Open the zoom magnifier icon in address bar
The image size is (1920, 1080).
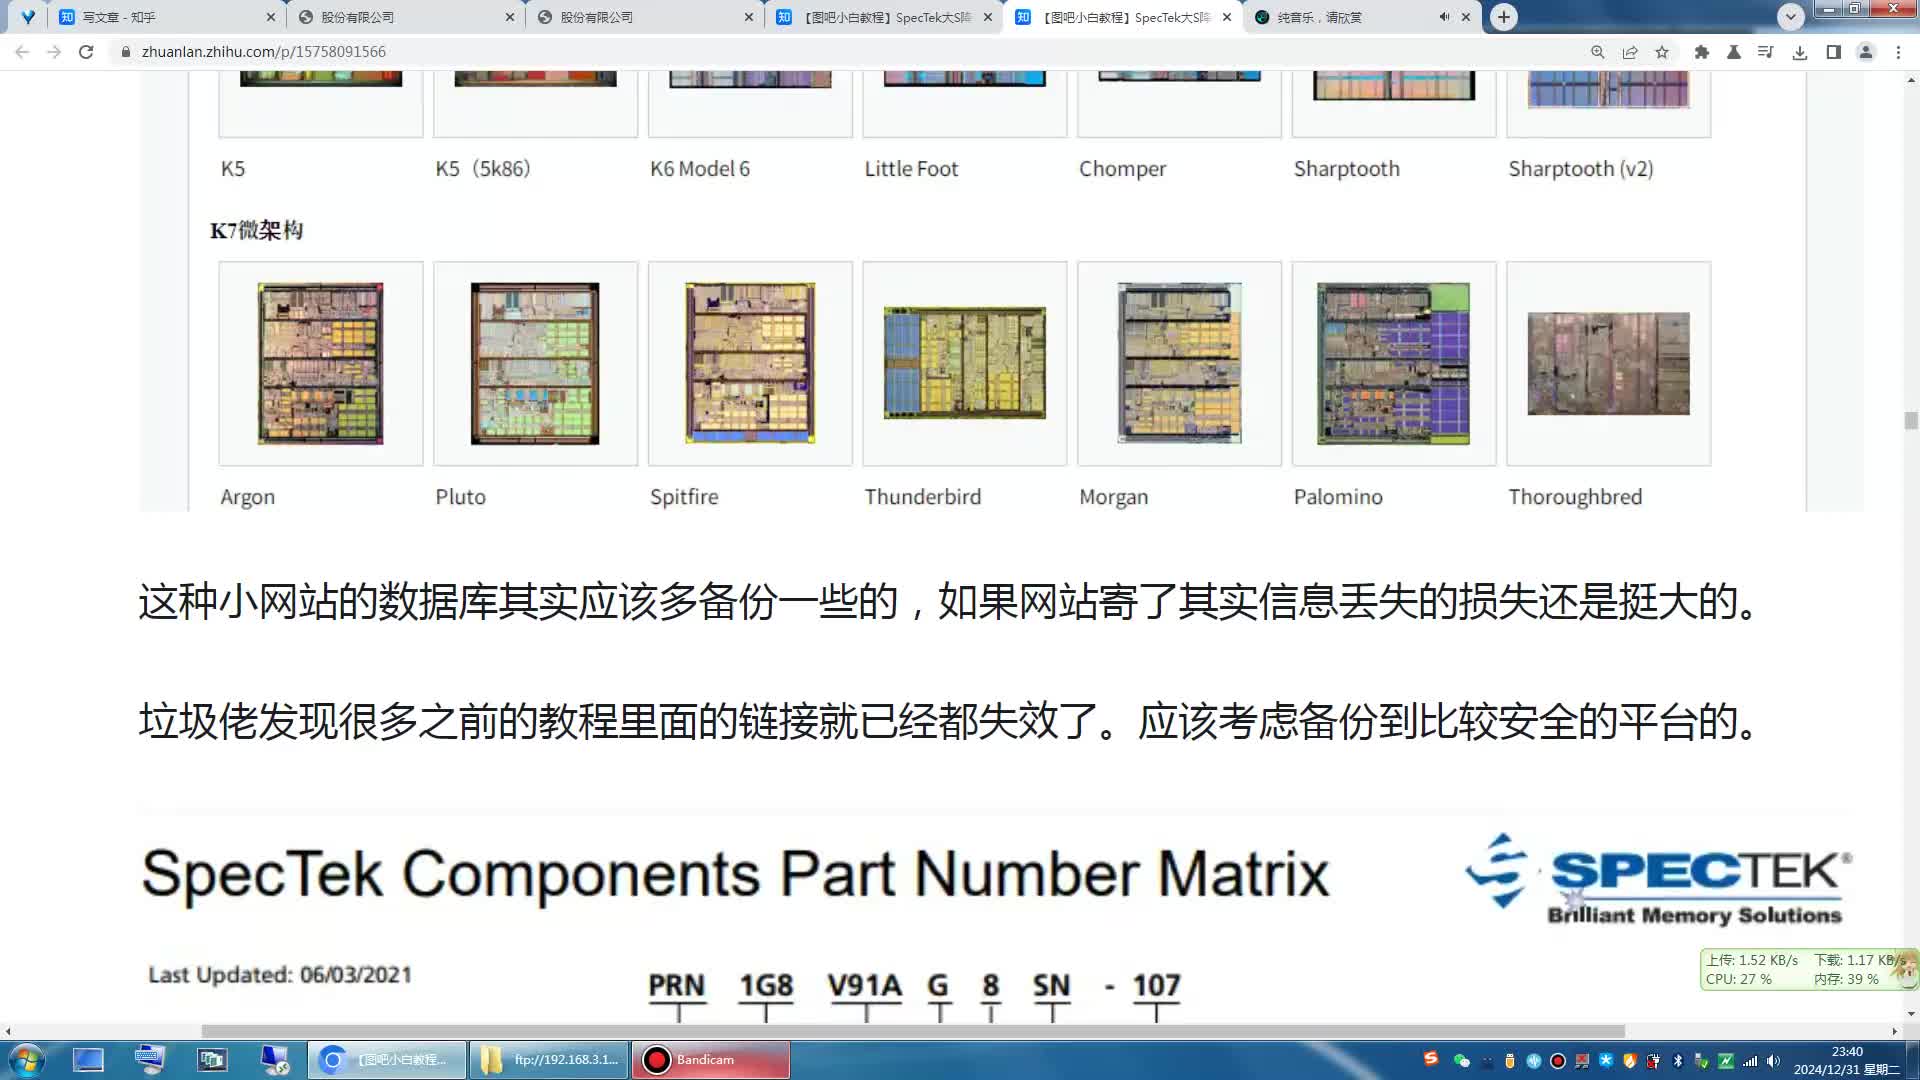pos(1597,52)
